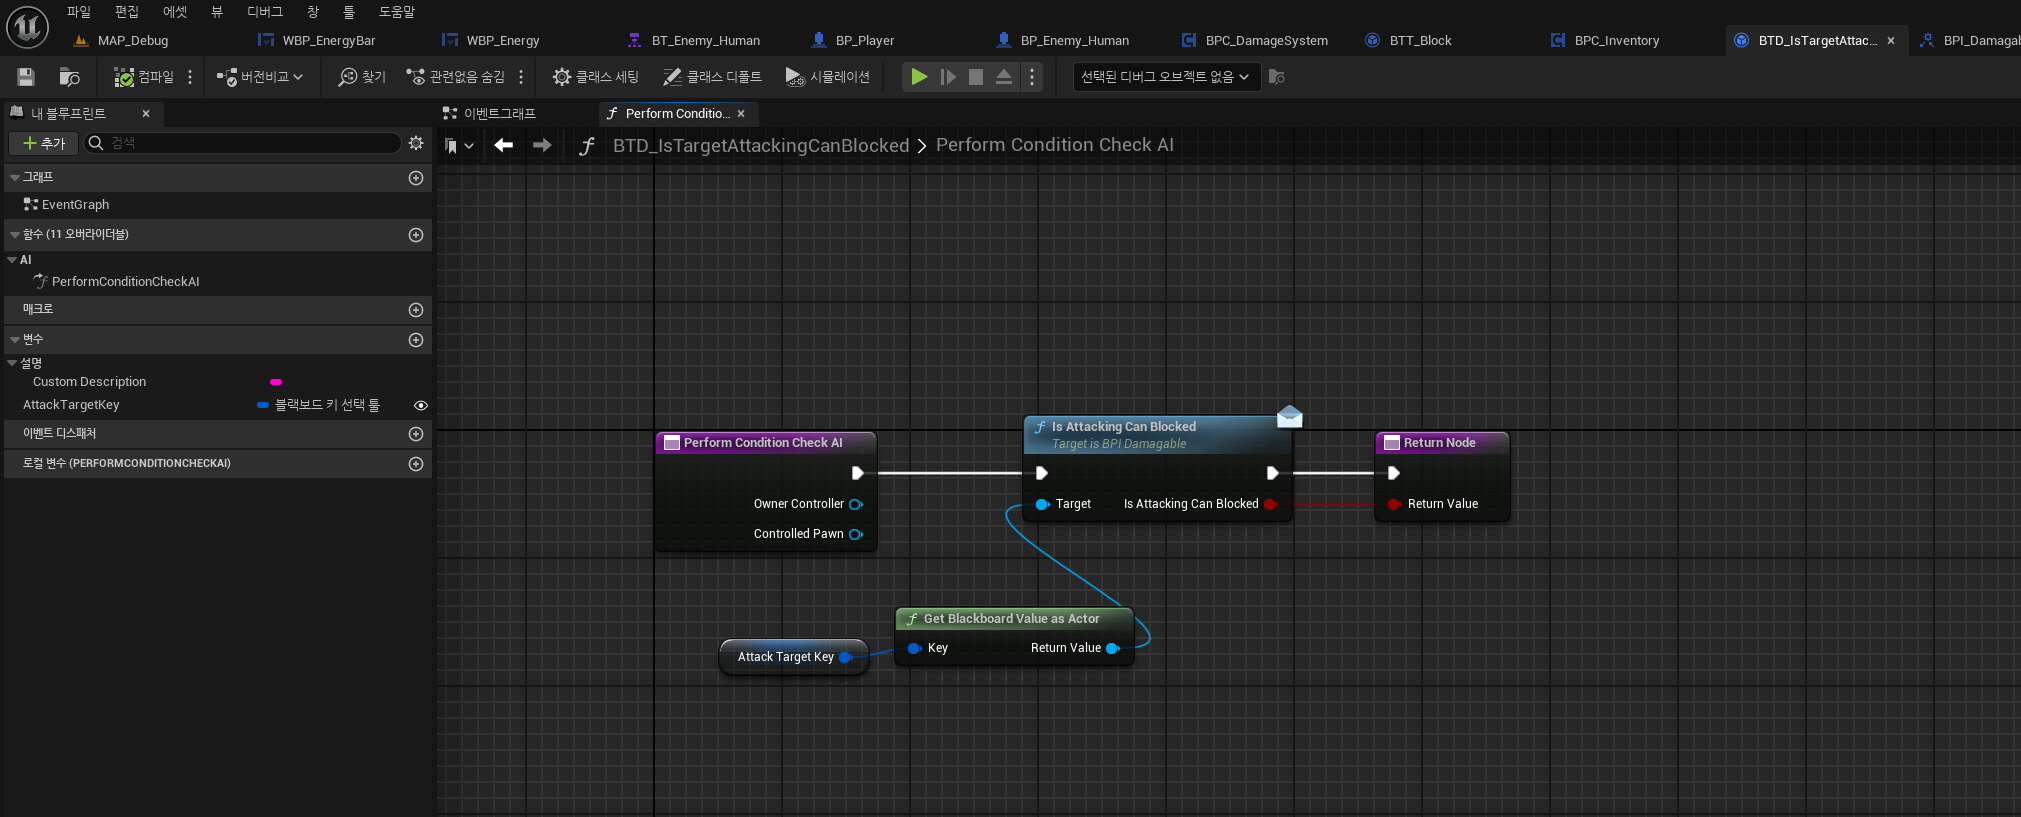This screenshot has height=817, width=2021.
Task: Open the 파일 menu
Action: point(78,12)
